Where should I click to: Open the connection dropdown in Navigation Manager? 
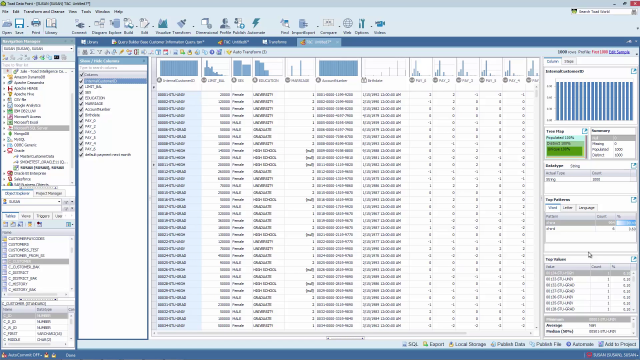pyautogui.click(x=71, y=49)
